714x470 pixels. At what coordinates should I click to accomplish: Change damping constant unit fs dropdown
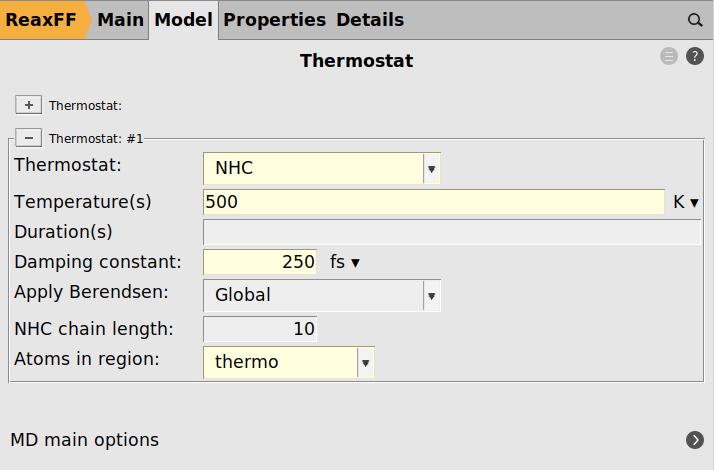point(345,262)
